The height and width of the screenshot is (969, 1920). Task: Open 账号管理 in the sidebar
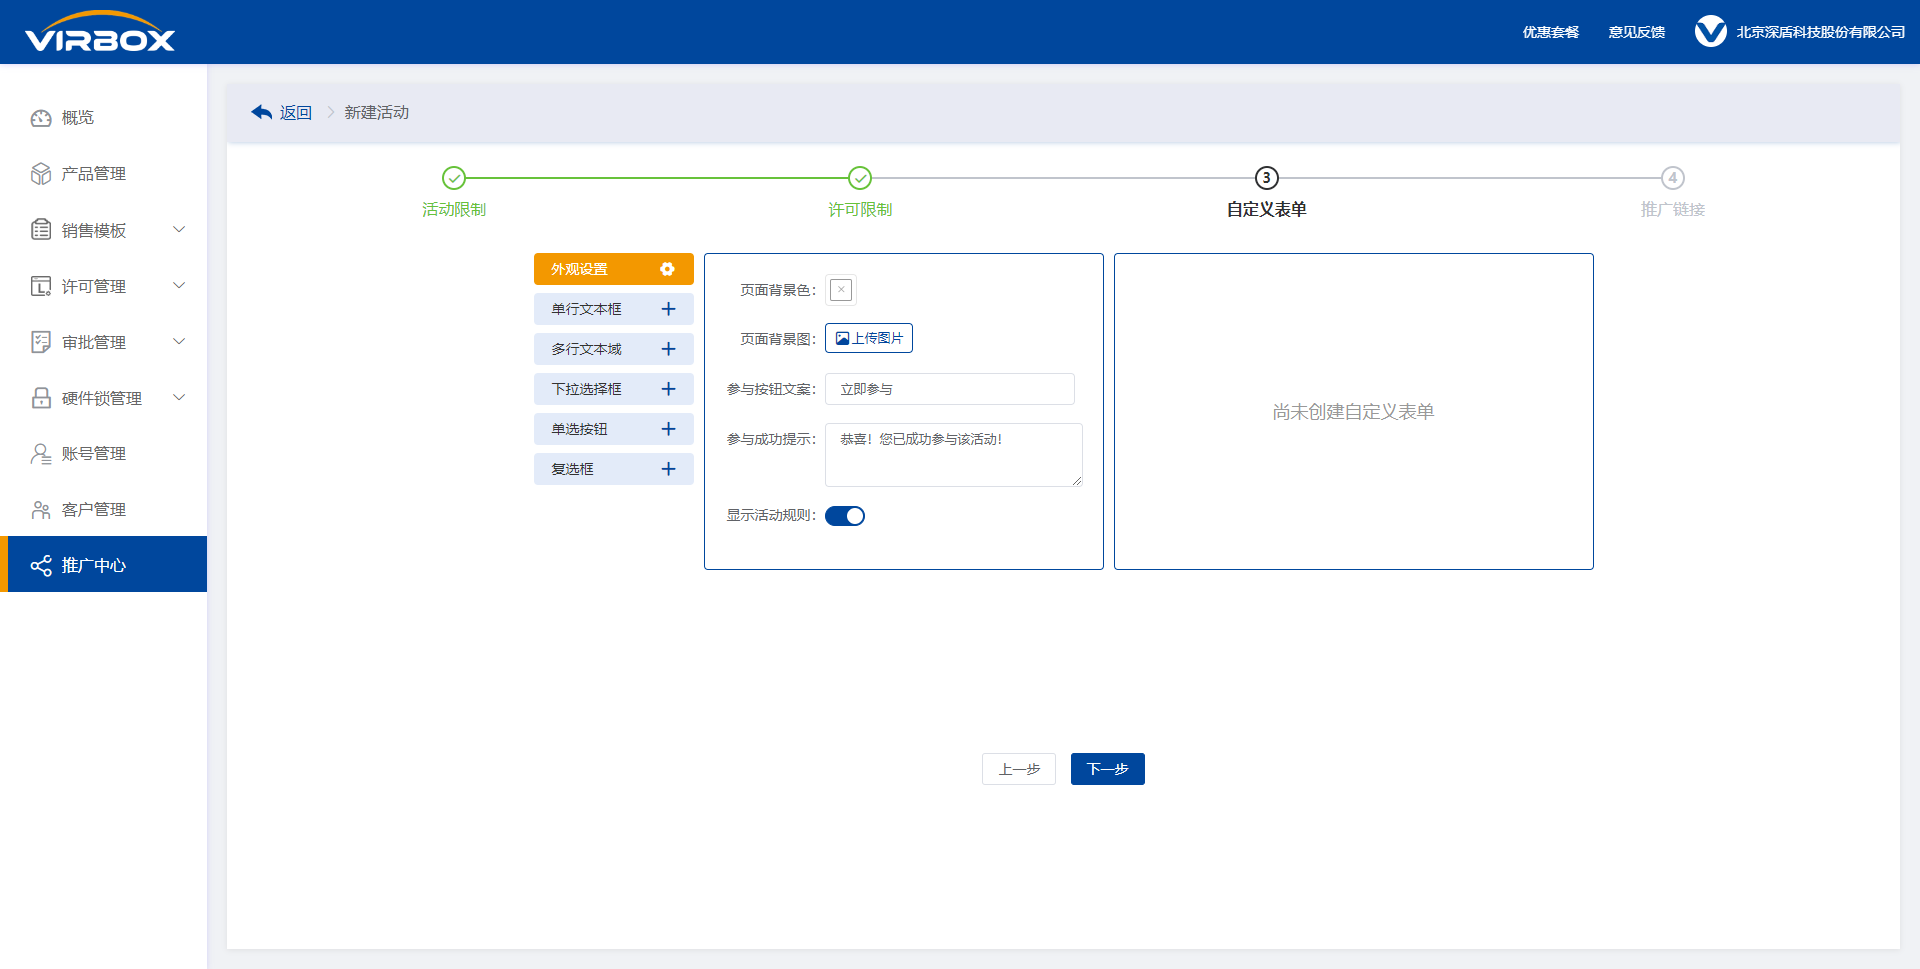(104, 454)
